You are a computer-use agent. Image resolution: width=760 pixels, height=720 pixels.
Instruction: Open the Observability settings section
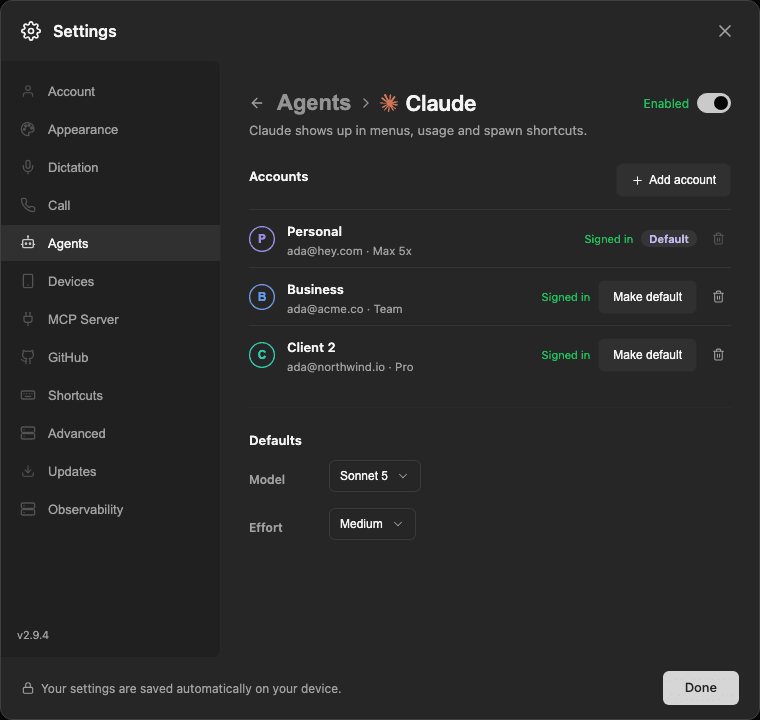111,509
